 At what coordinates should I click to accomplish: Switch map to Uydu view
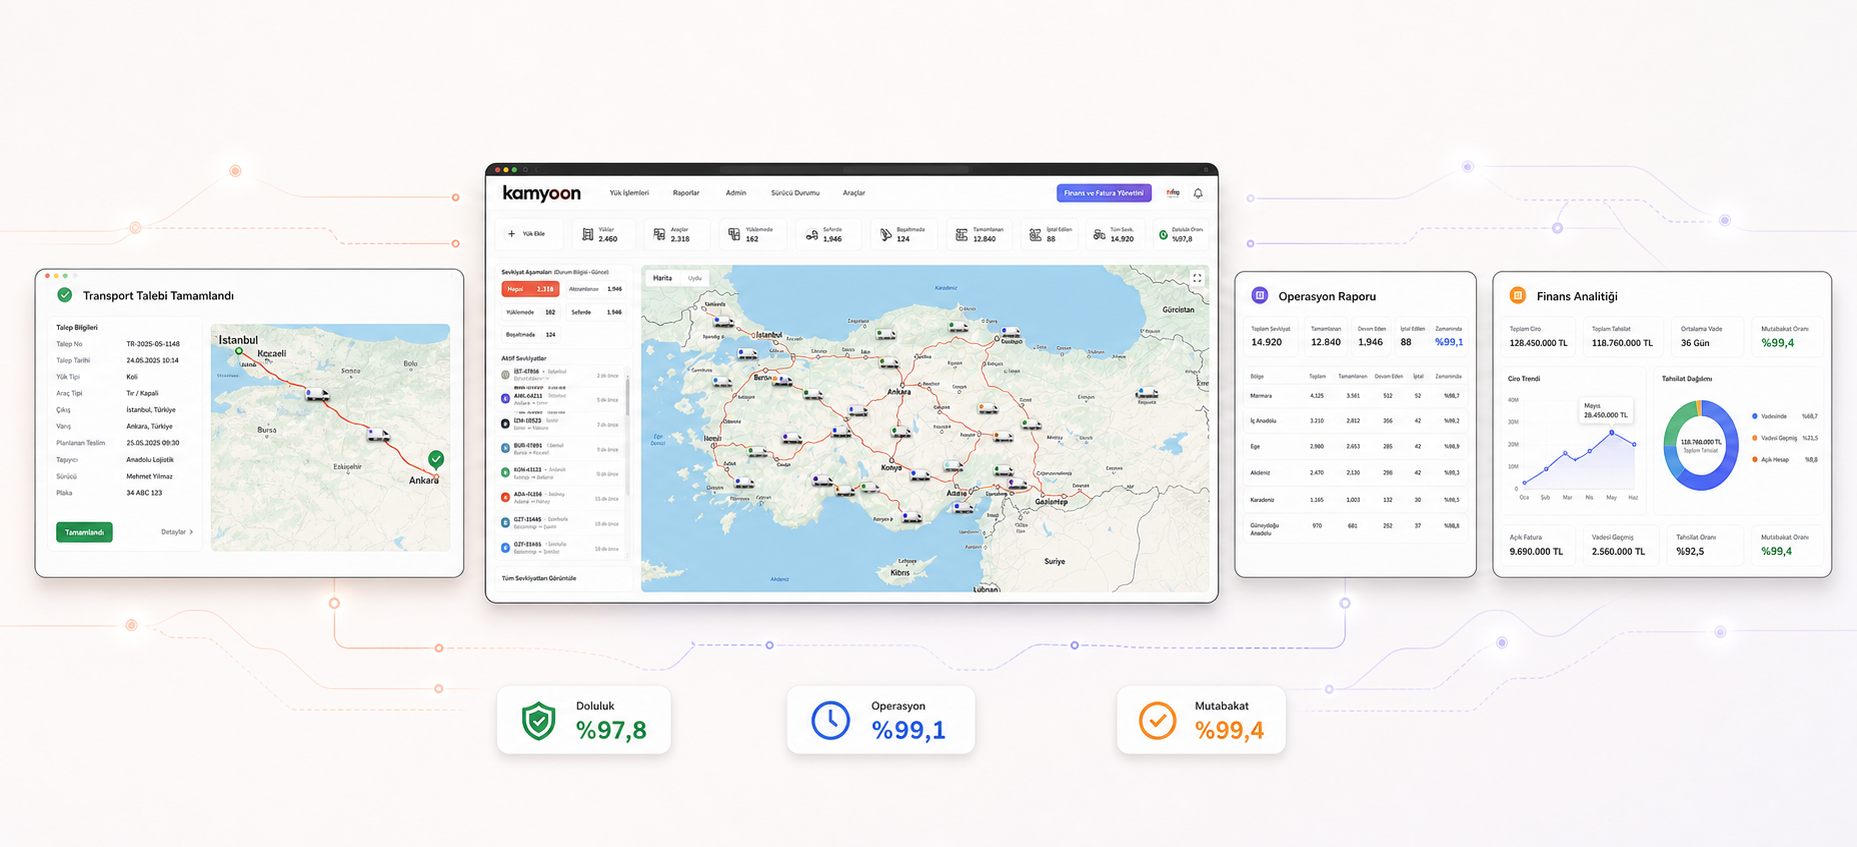pyautogui.click(x=694, y=278)
